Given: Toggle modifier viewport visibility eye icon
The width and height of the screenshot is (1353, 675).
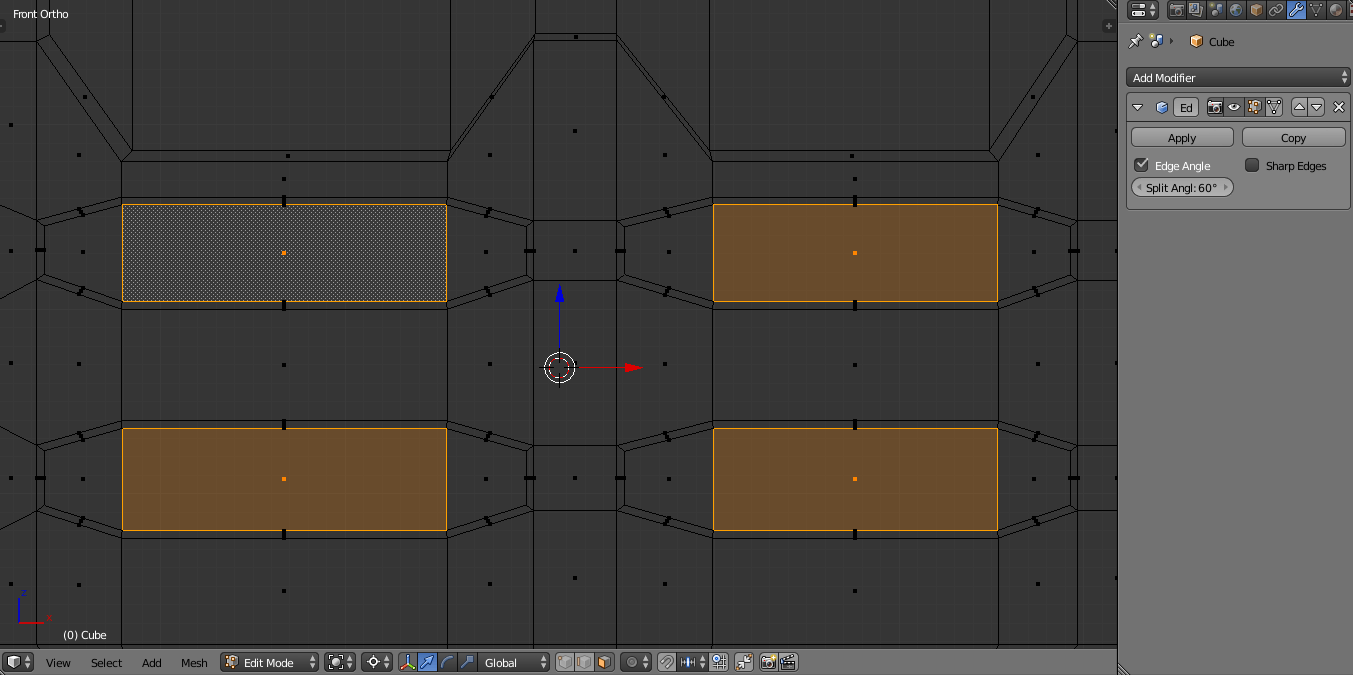Looking at the screenshot, I should [1235, 107].
